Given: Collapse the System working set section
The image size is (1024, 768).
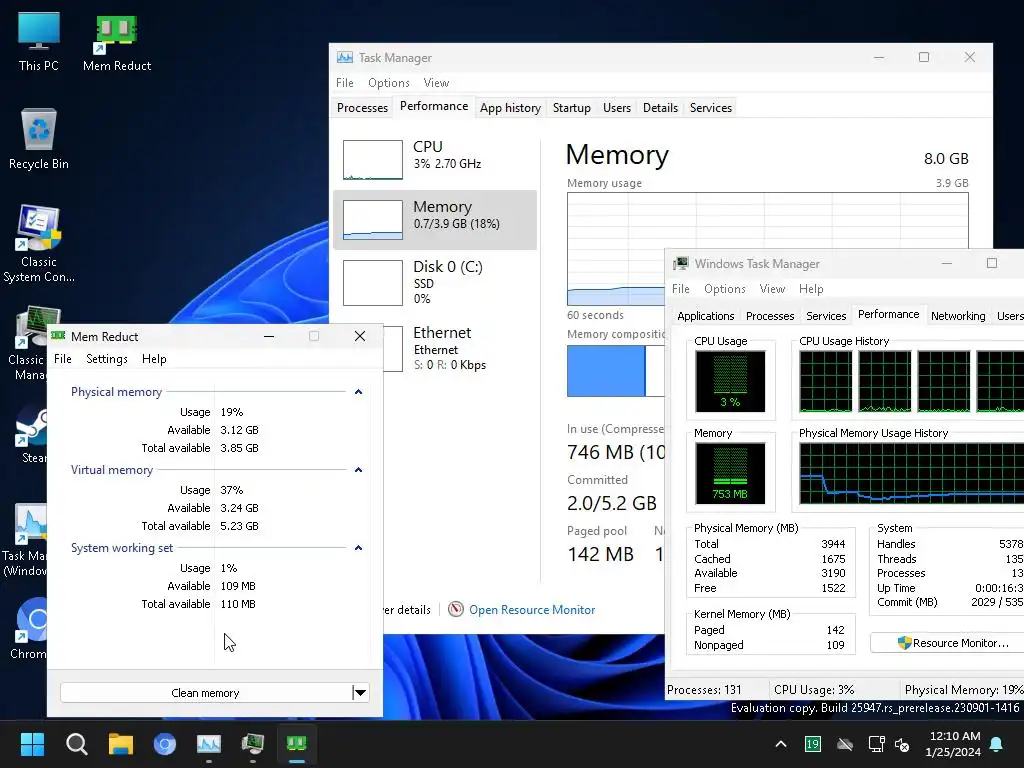Looking at the screenshot, I should [358, 547].
